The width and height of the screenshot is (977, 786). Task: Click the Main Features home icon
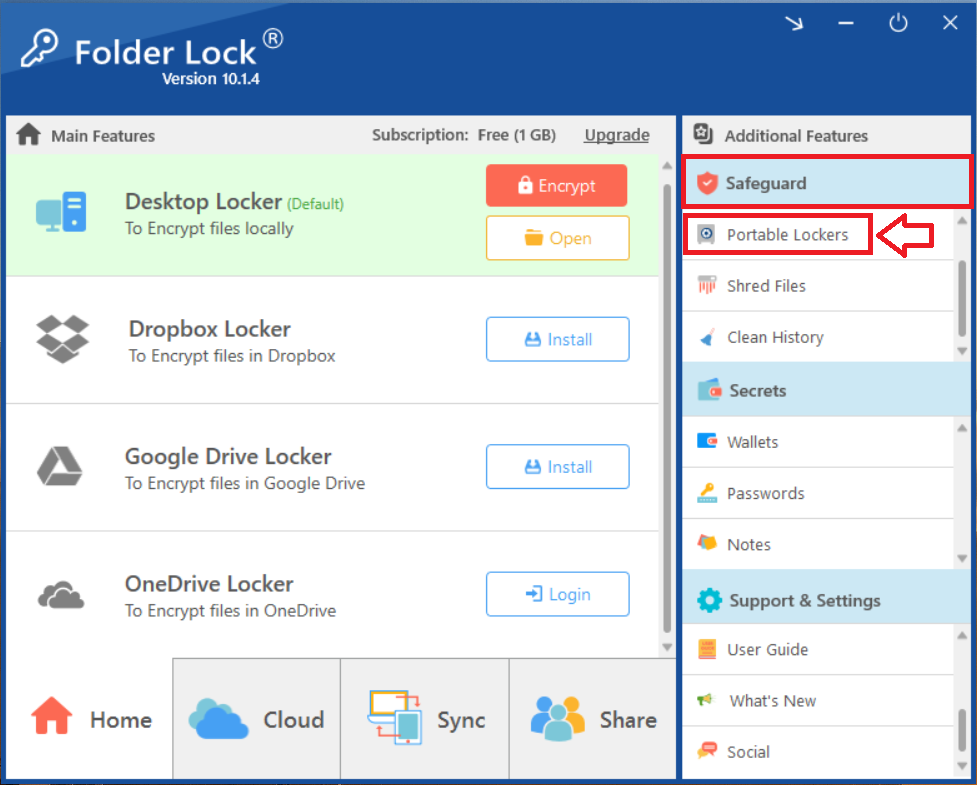click(29, 135)
